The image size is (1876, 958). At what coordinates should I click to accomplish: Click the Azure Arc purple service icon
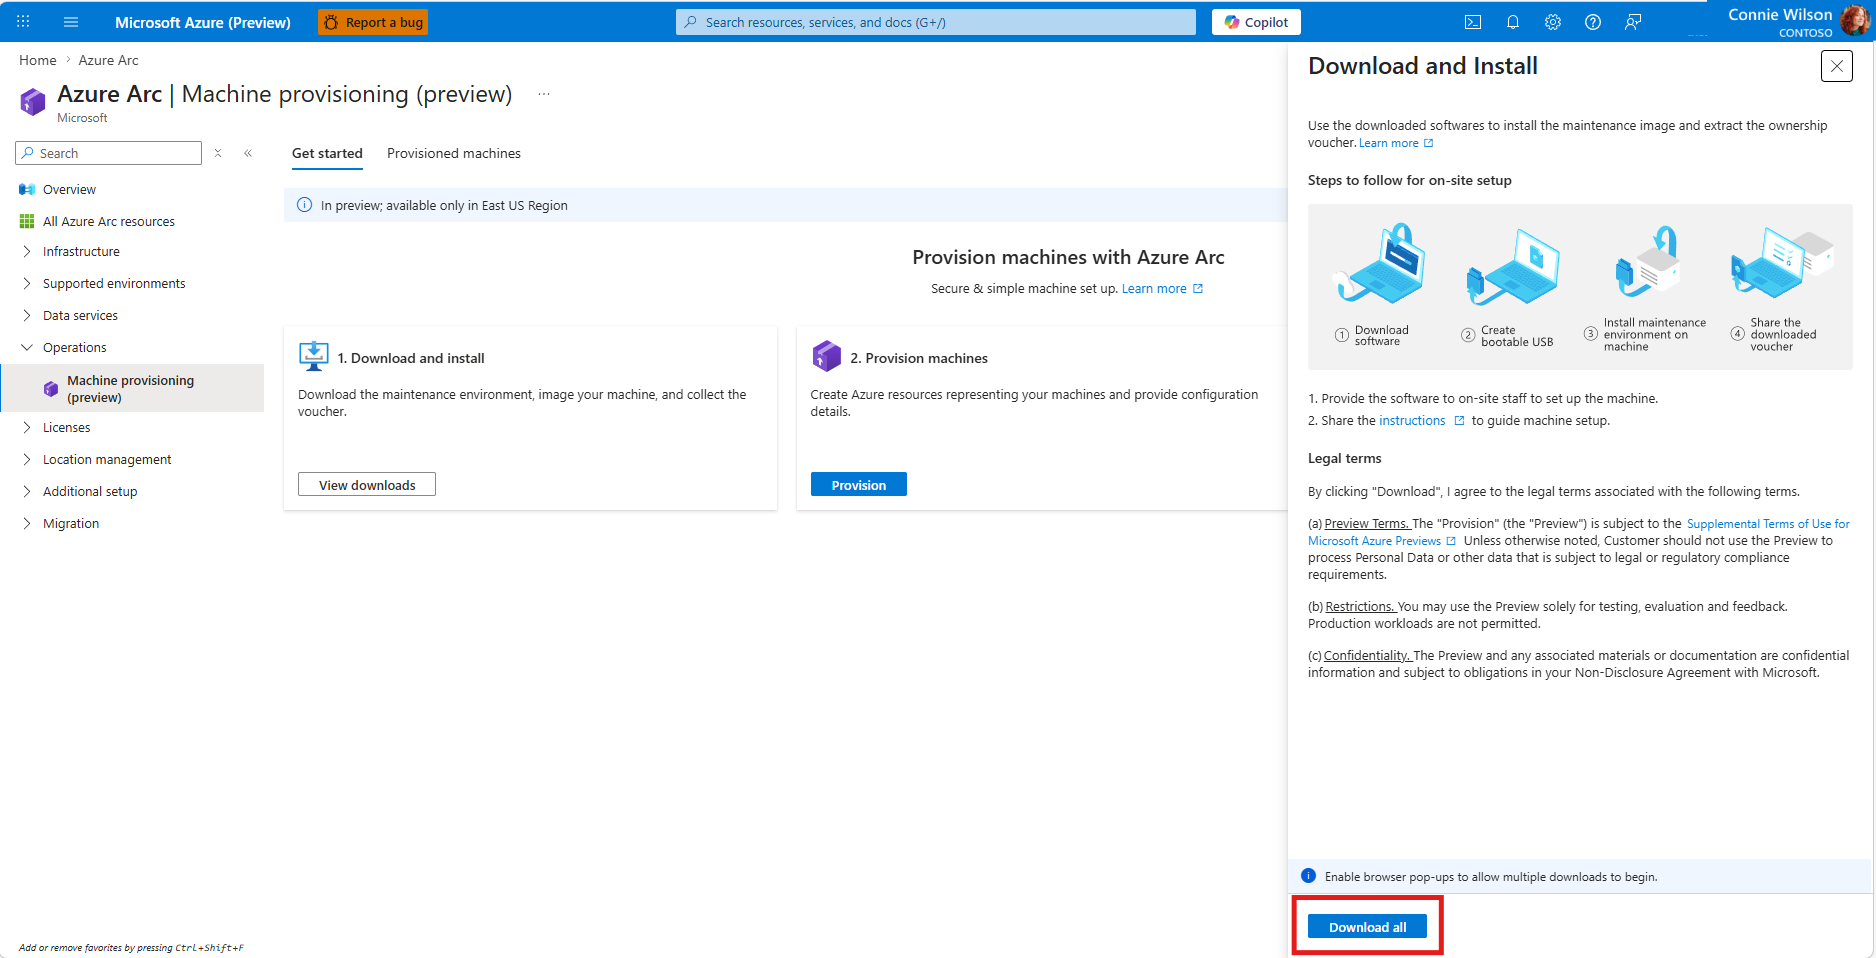tap(33, 101)
